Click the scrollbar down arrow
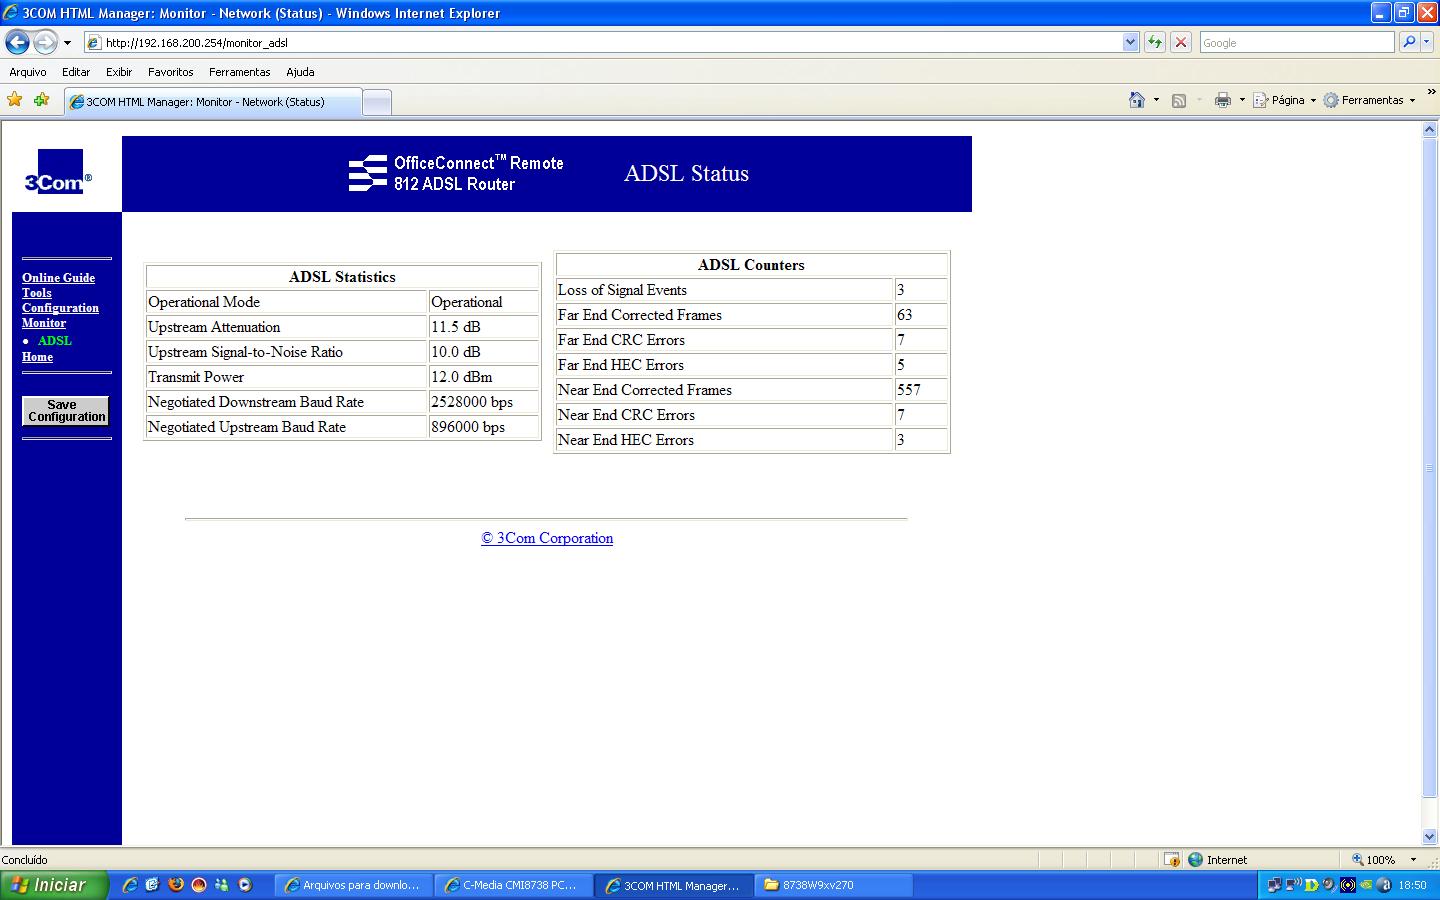 pos(1429,837)
